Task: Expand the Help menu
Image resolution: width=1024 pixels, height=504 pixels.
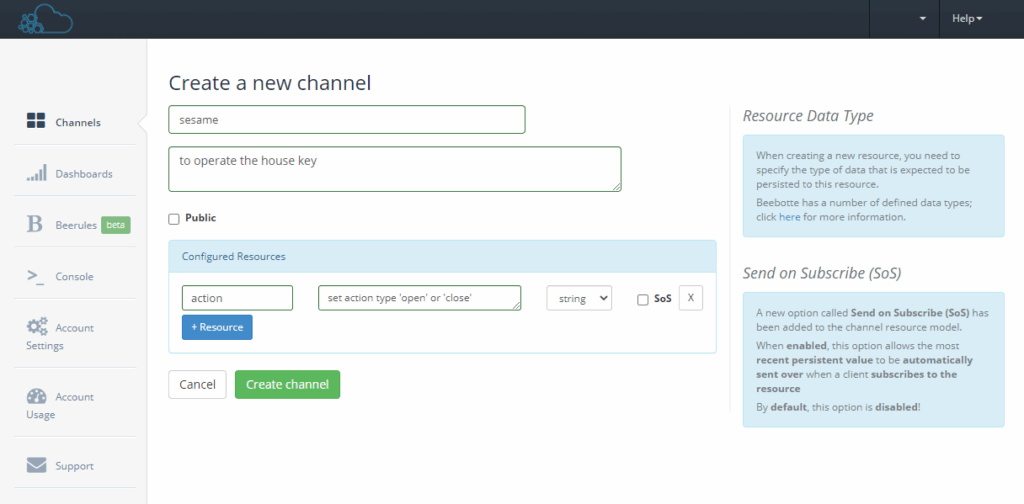Action: [x=967, y=19]
